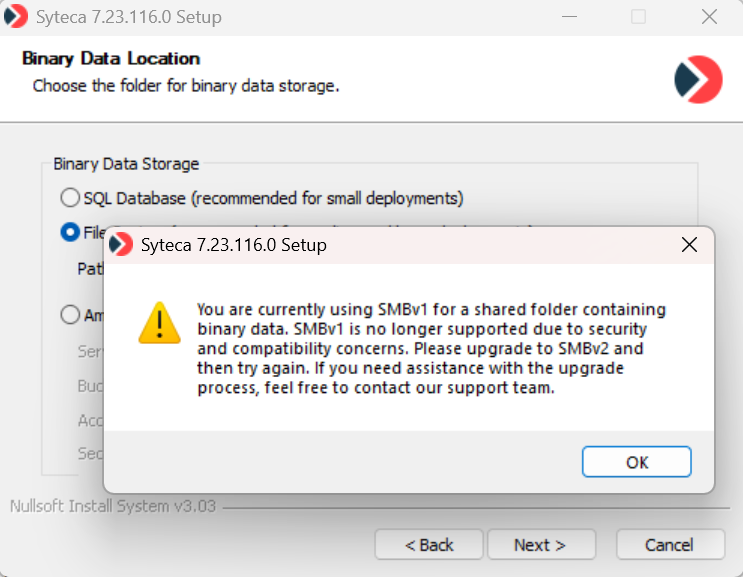Click the large Syteca logo in the header

(698, 80)
